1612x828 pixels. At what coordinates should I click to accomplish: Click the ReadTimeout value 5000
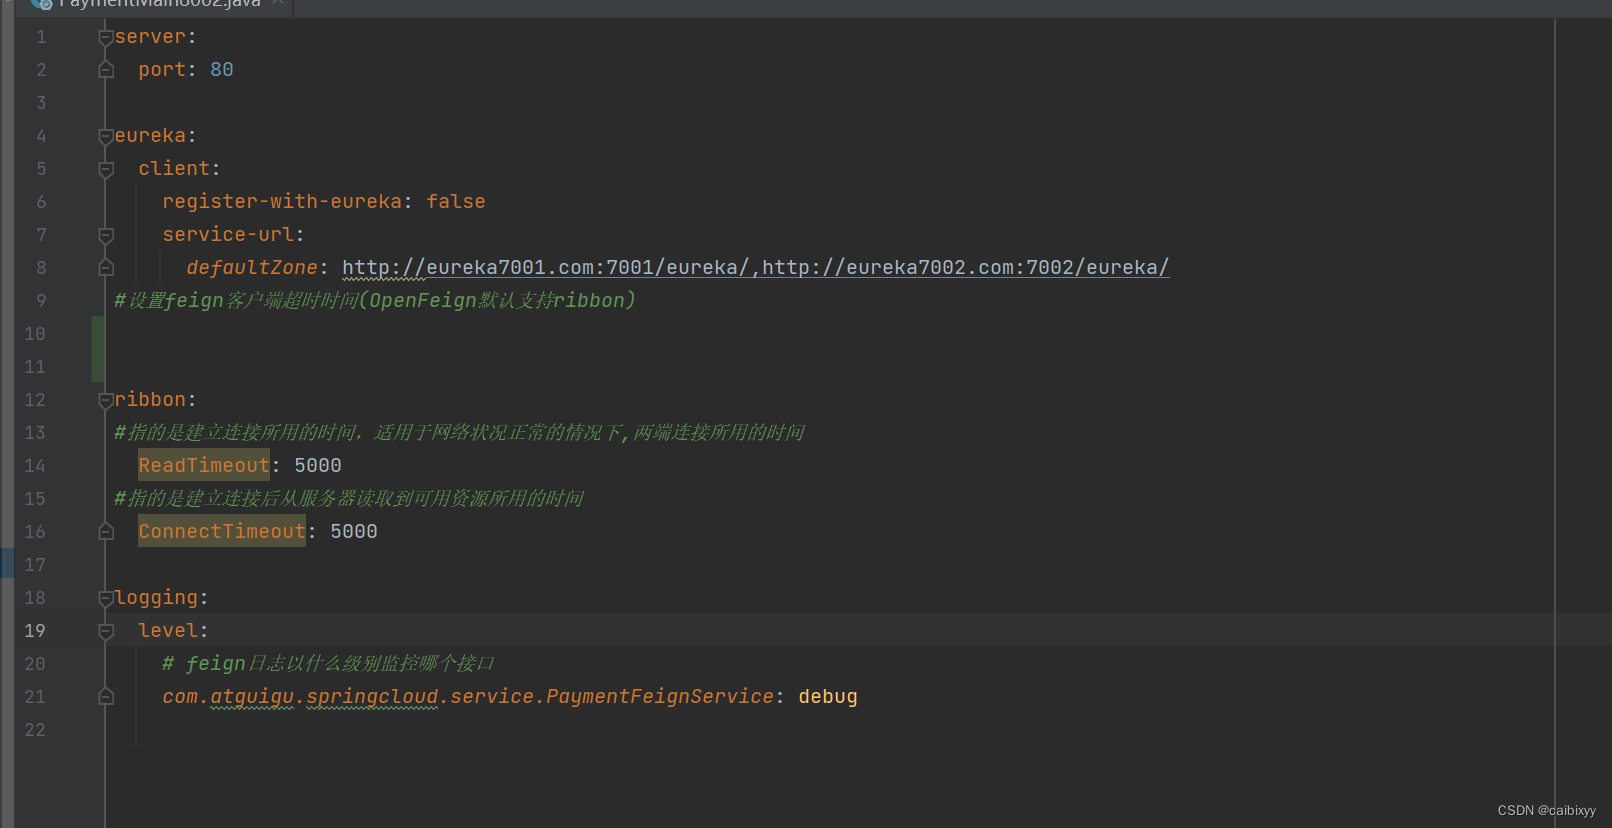(x=318, y=466)
